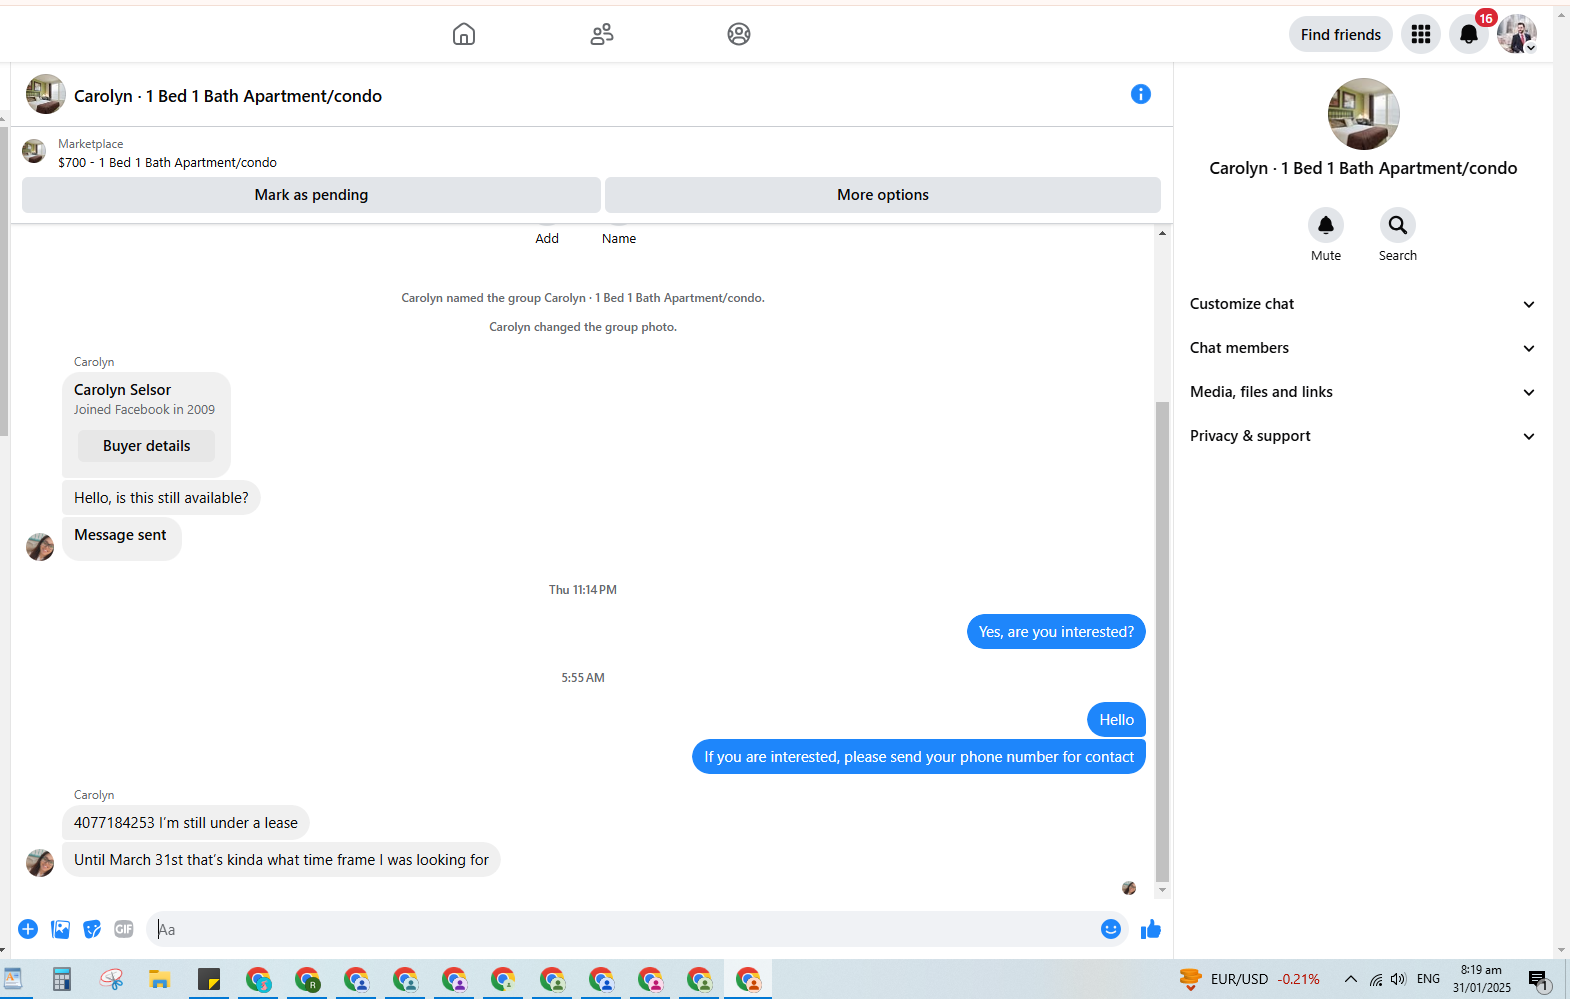
Task: Click the Find friends button
Action: pyautogui.click(x=1341, y=35)
